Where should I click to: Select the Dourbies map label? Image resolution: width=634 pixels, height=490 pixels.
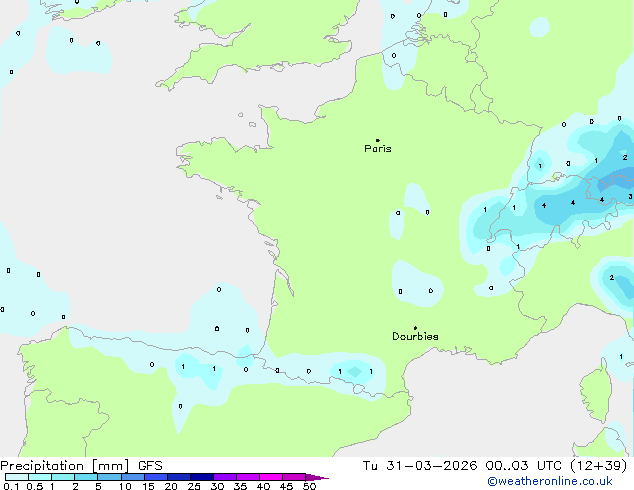click(415, 336)
